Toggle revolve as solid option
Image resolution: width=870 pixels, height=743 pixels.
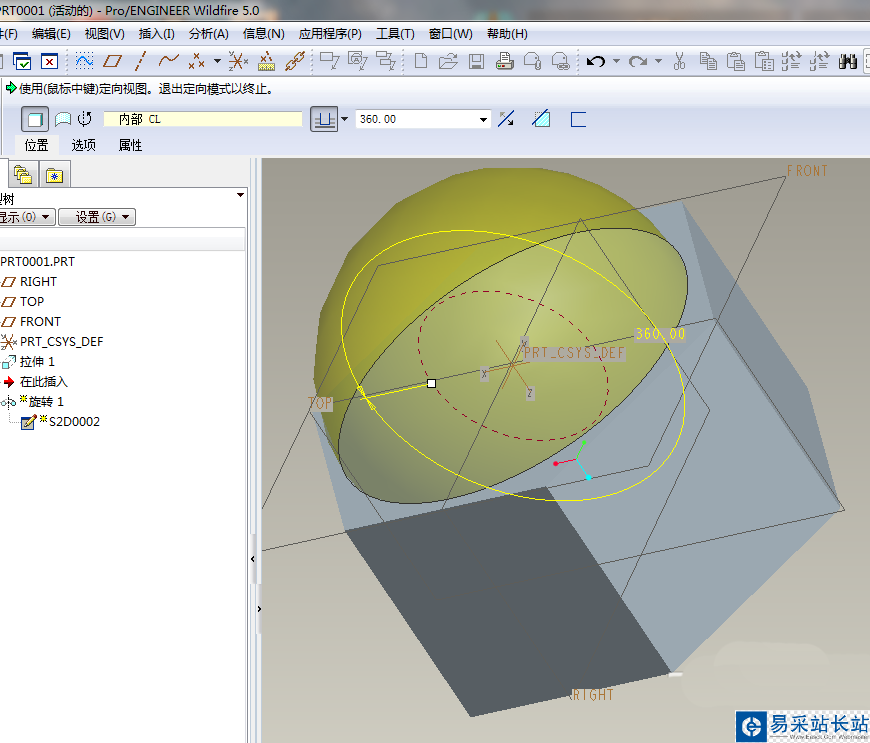click(x=35, y=119)
